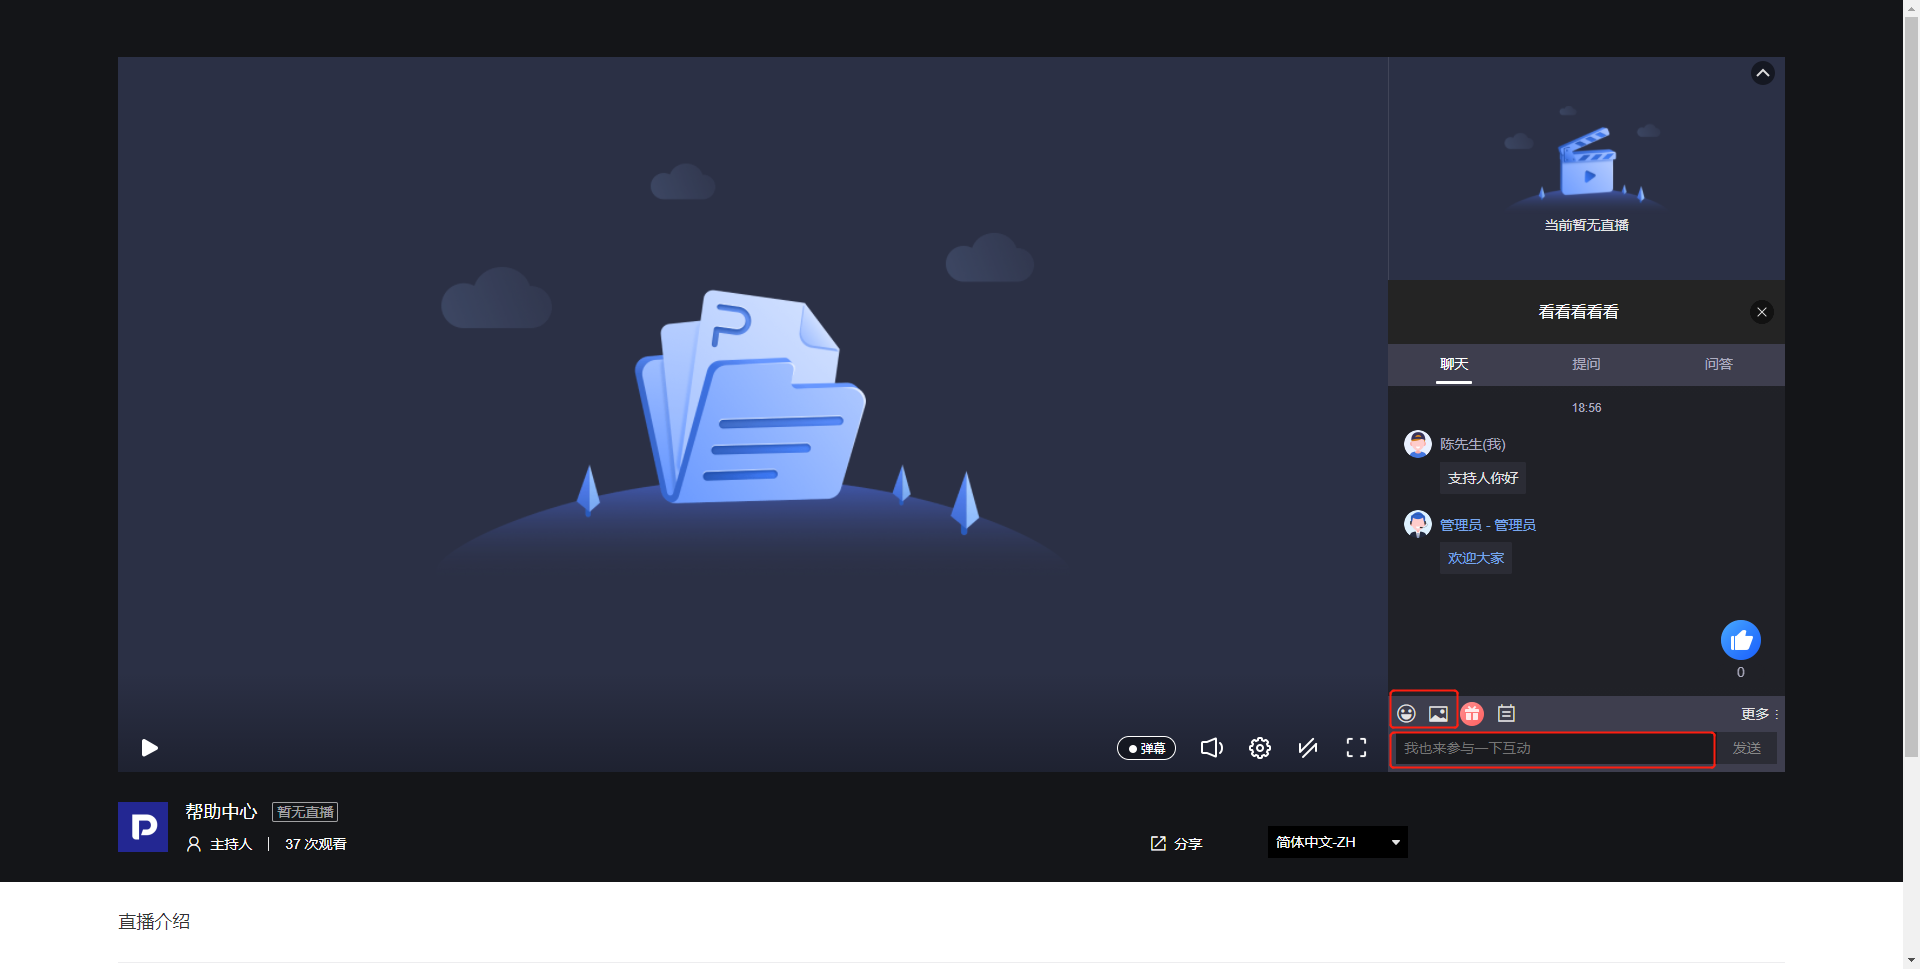Open the emoji picker smiley icon
This screenshot has width=1920, height=969.
[1407, 713]
